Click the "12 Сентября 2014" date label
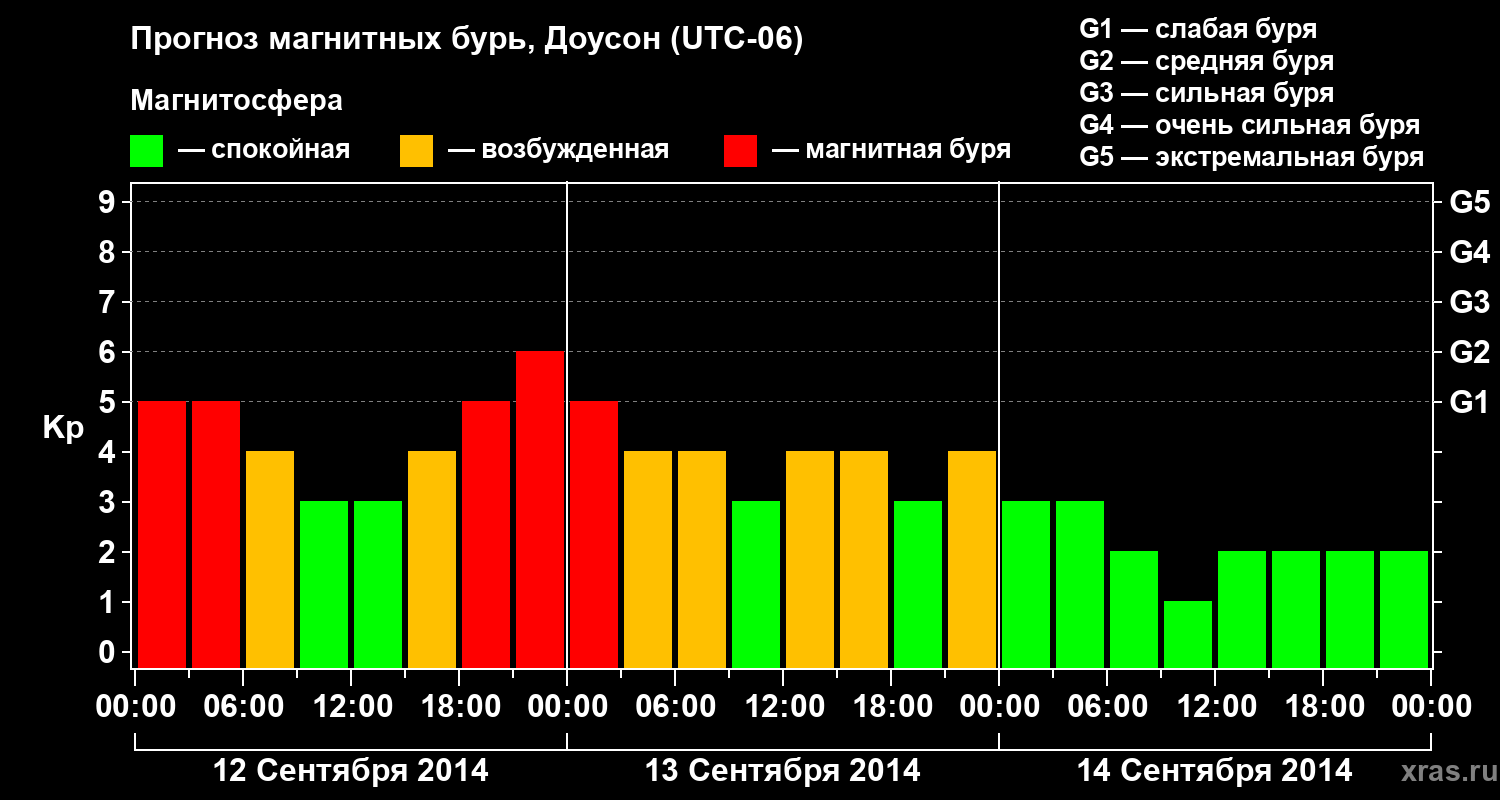 [x=351, y=771]
